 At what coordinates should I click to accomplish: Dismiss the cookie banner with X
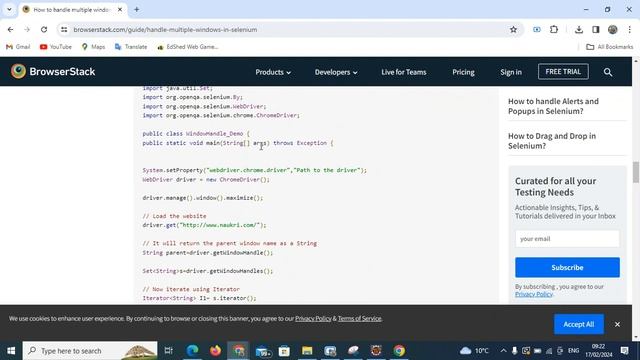click(617, 324)
